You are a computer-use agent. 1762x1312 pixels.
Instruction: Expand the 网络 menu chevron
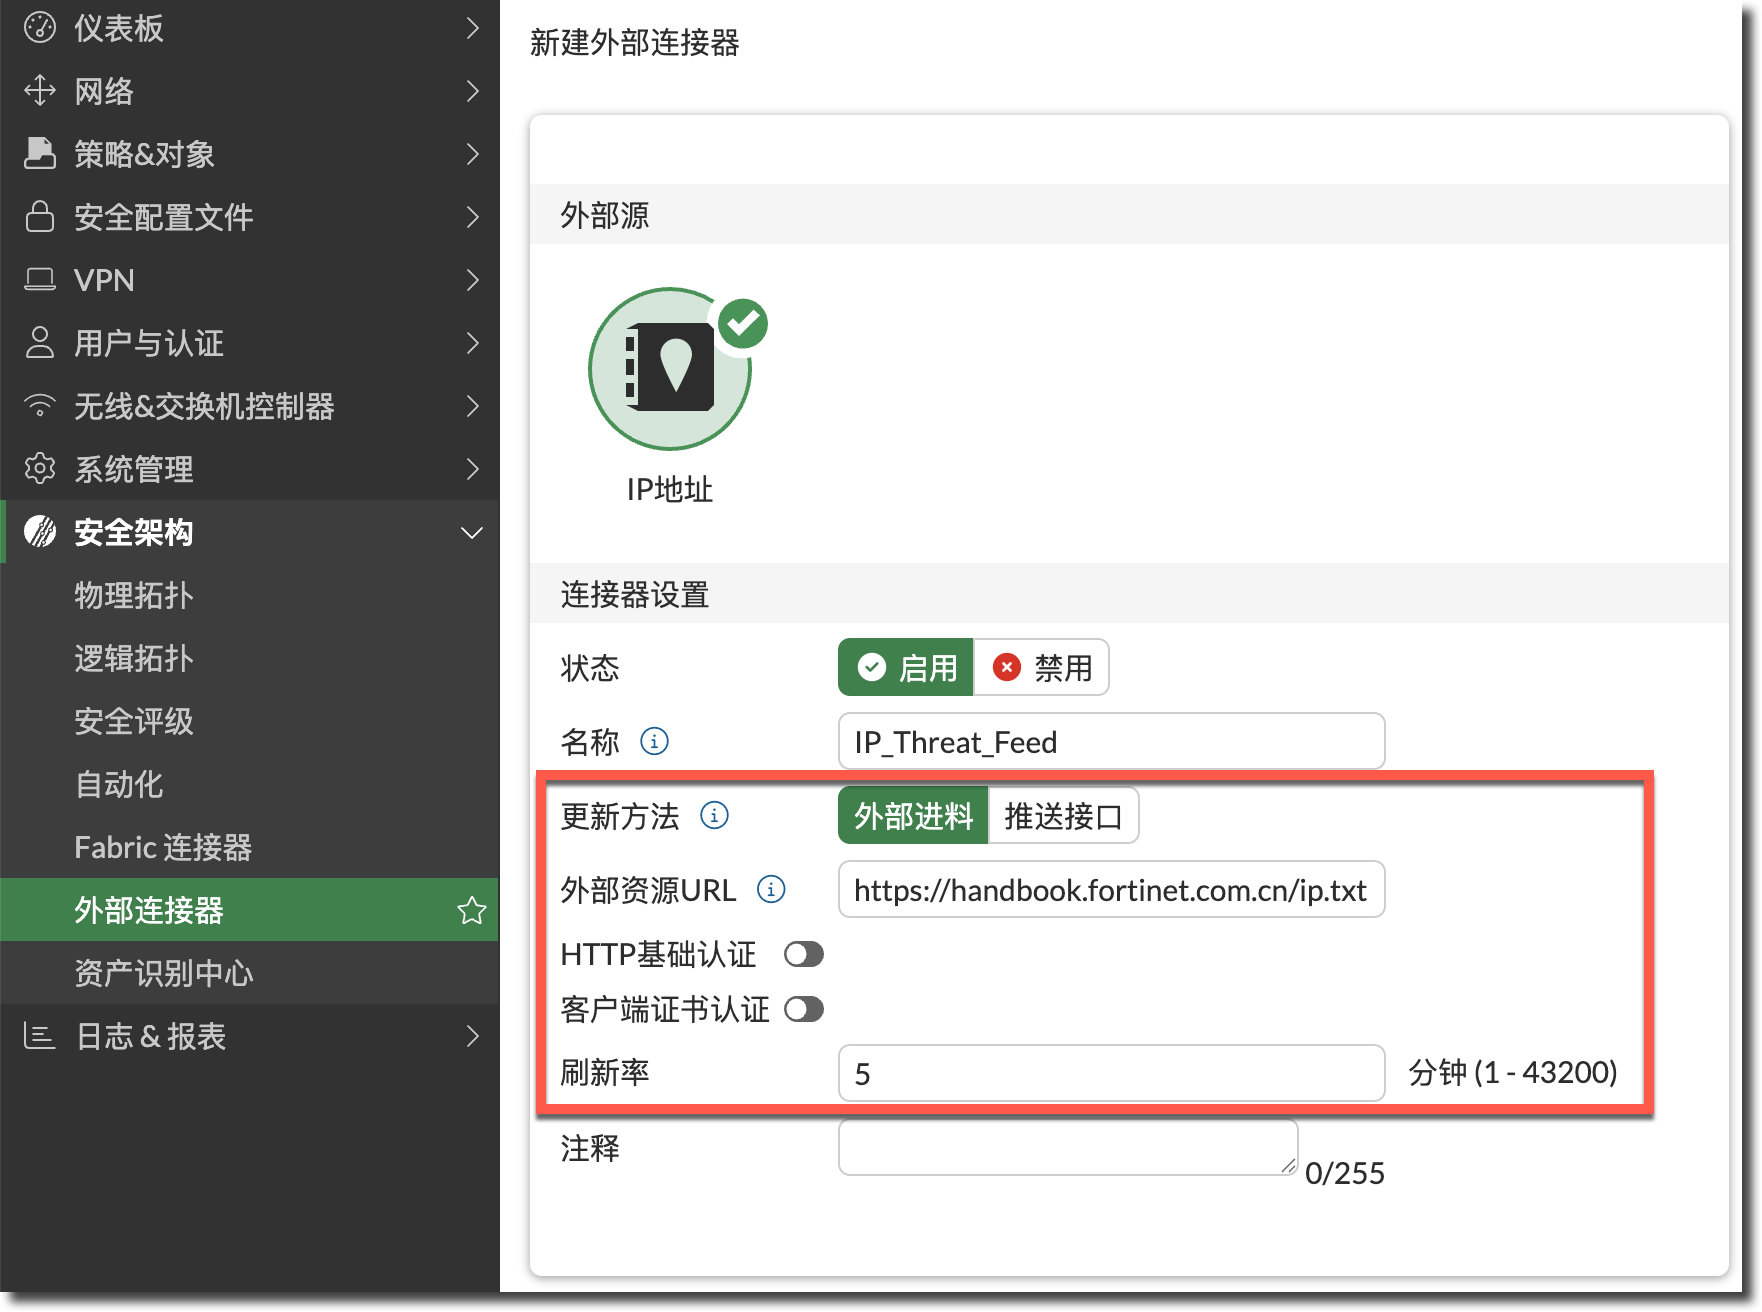[x=473, y=91]
